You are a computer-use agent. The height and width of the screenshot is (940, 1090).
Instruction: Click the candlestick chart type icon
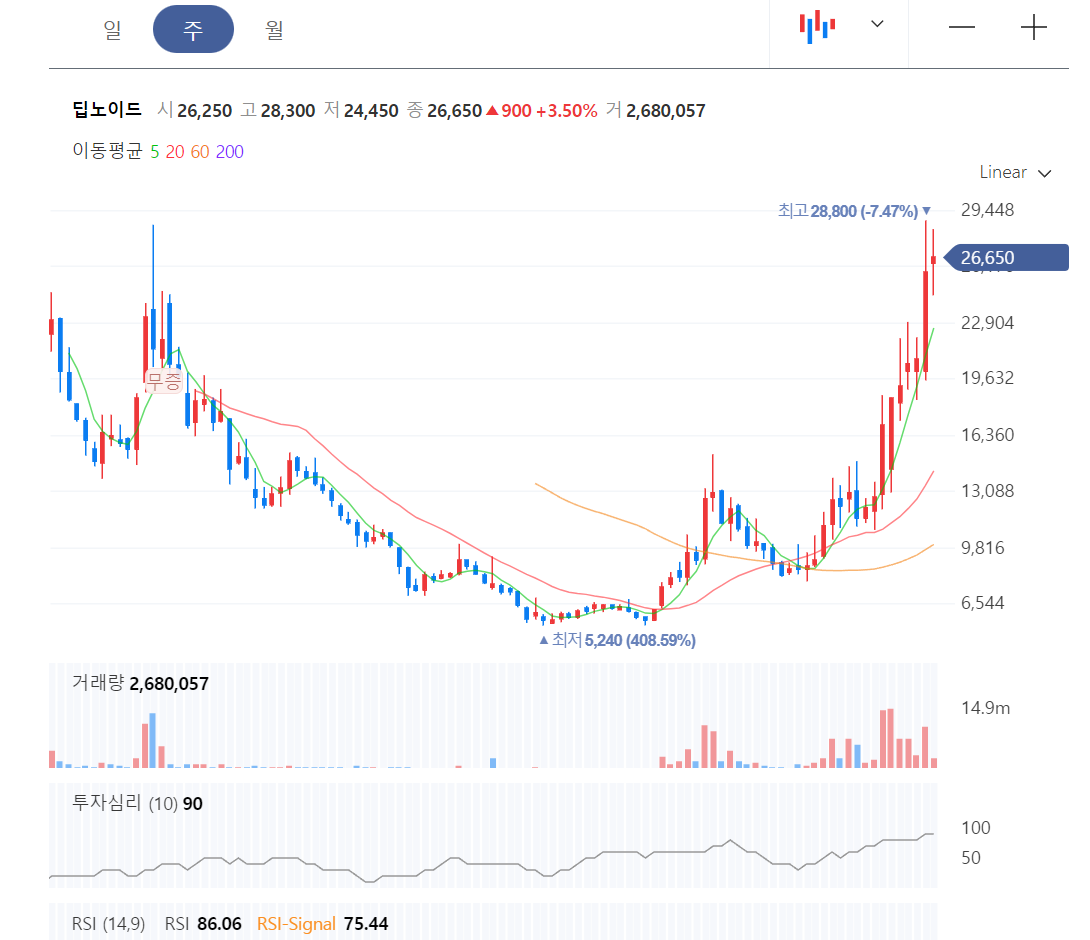click(x=817, y=27)
